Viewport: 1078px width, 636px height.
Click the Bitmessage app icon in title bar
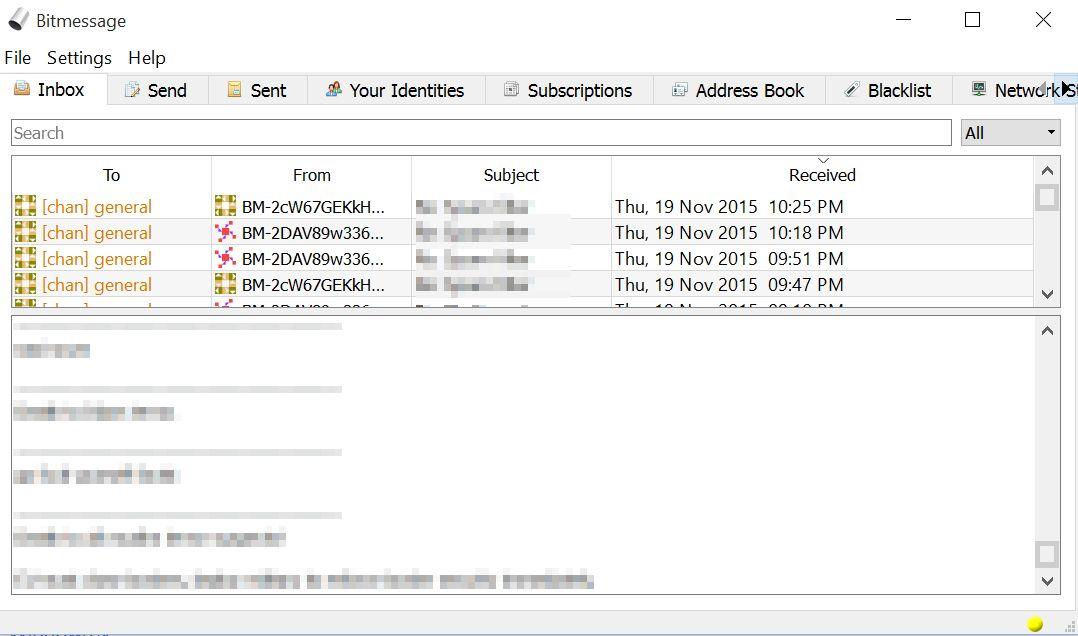[x=19, y=20]
